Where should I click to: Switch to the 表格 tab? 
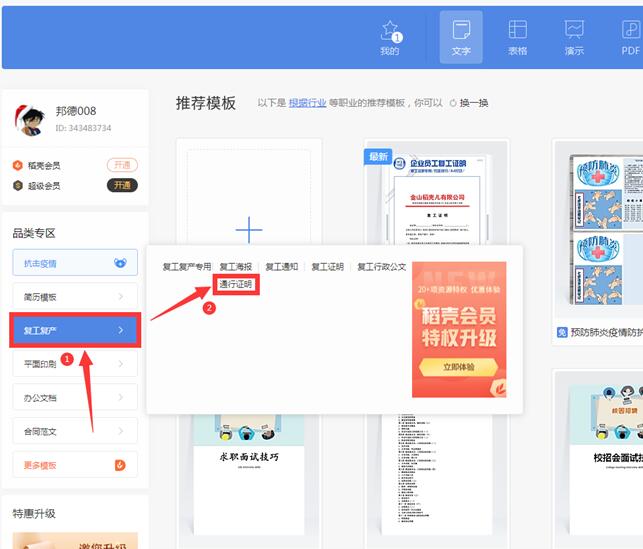(518, 38)
